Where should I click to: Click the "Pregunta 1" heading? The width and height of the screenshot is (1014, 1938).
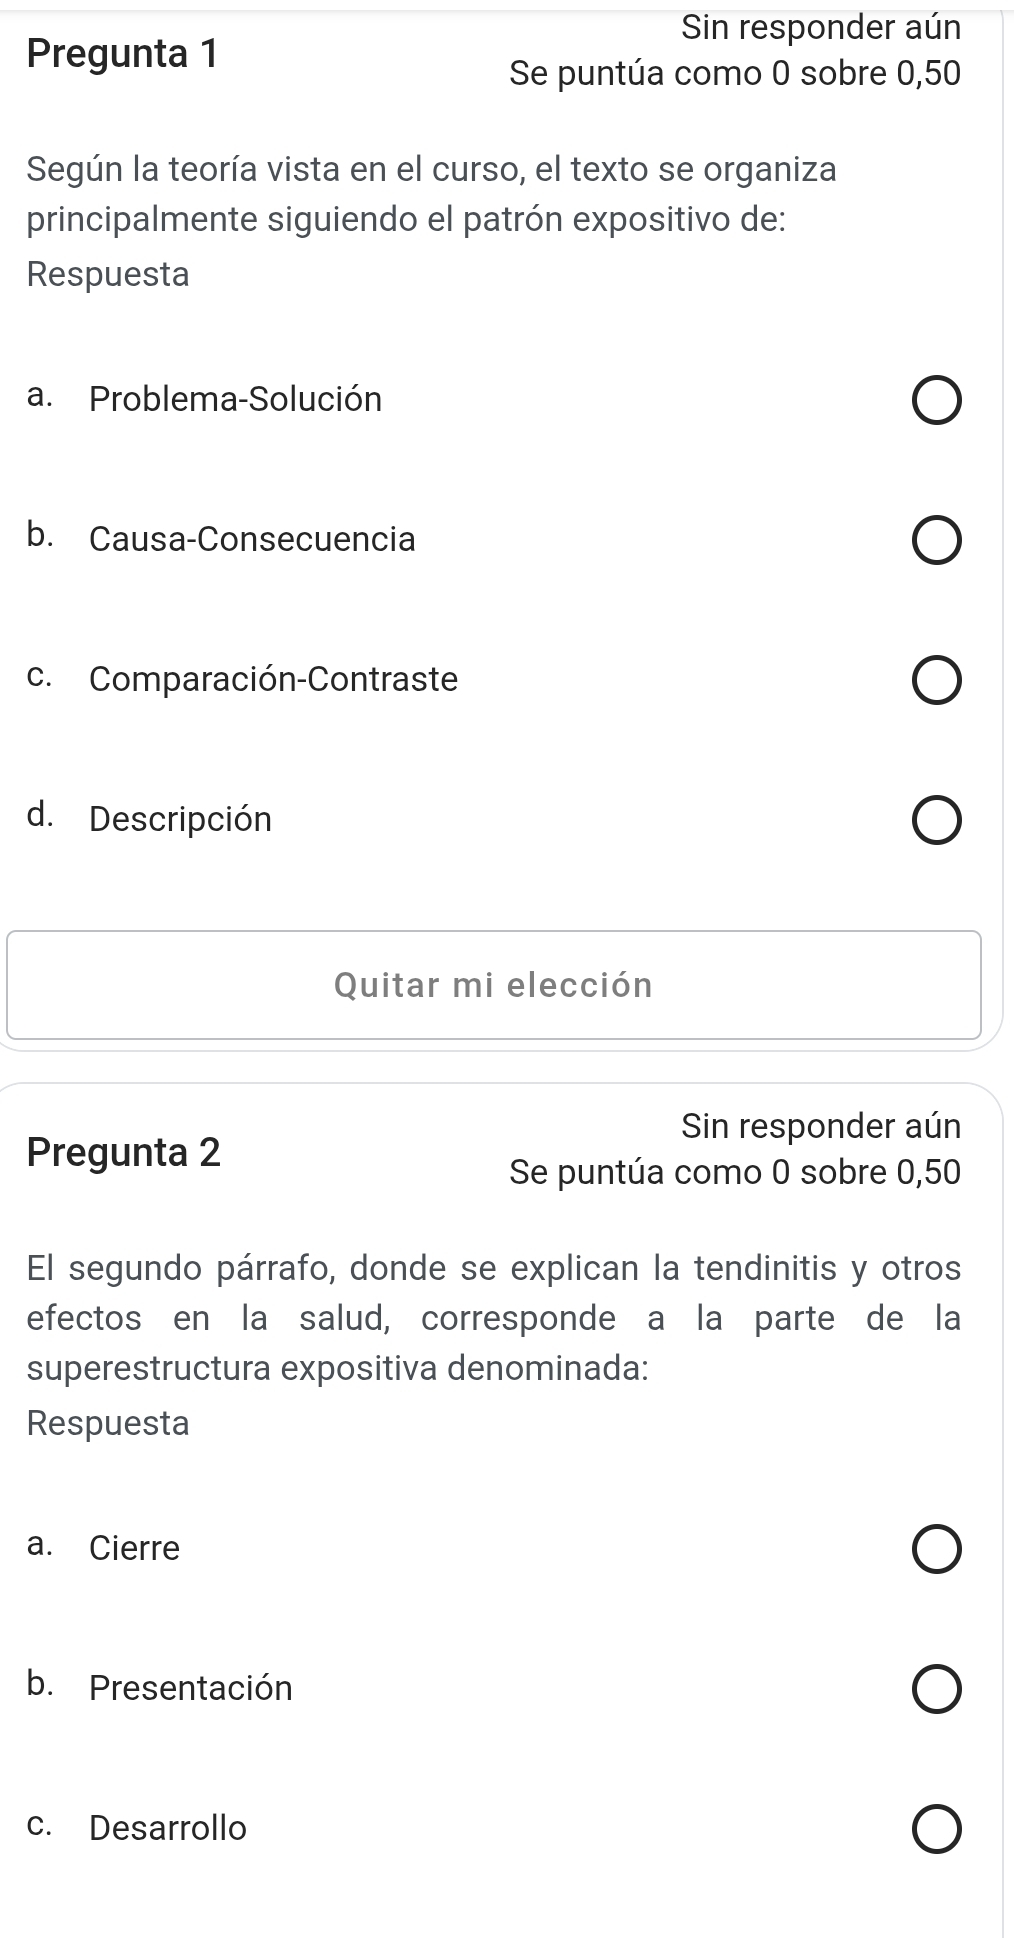[122, 54]
